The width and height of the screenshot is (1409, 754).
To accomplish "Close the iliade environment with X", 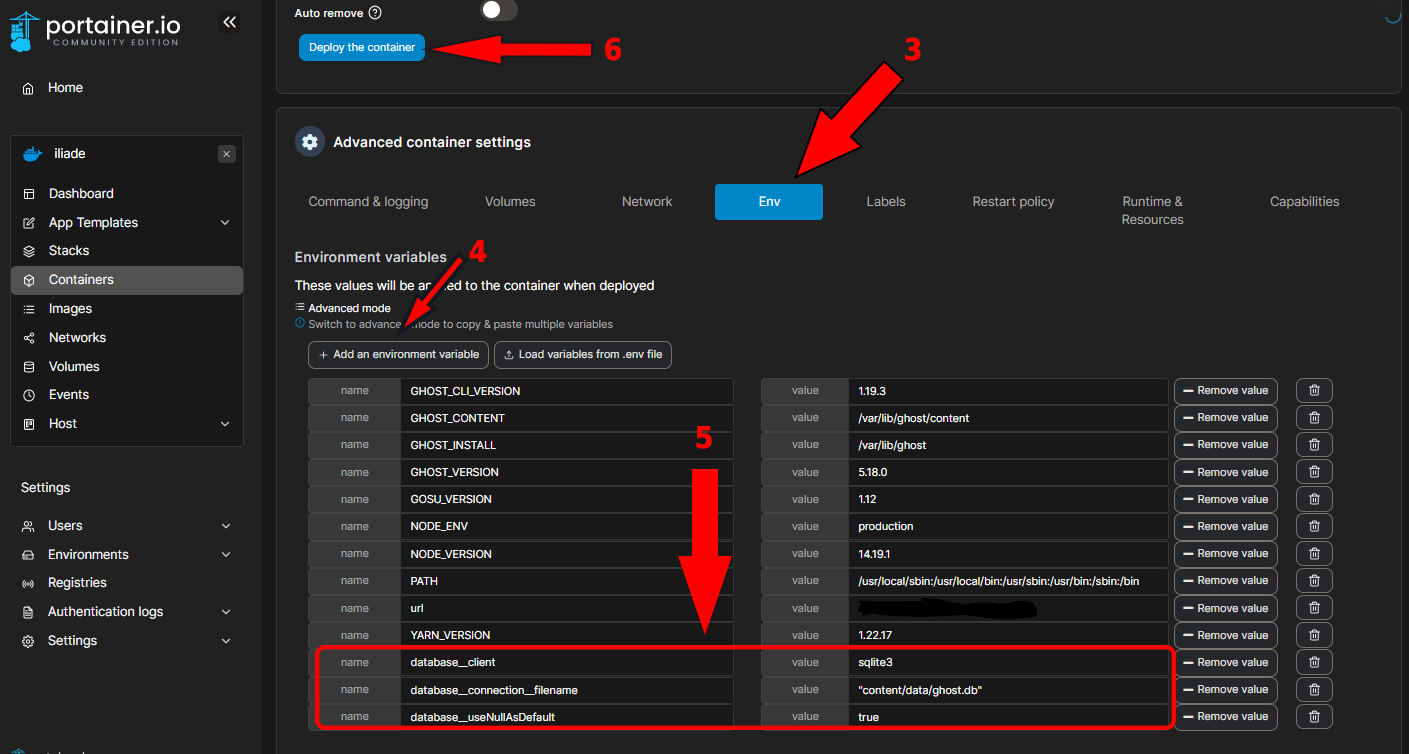I will pos(227,154).
